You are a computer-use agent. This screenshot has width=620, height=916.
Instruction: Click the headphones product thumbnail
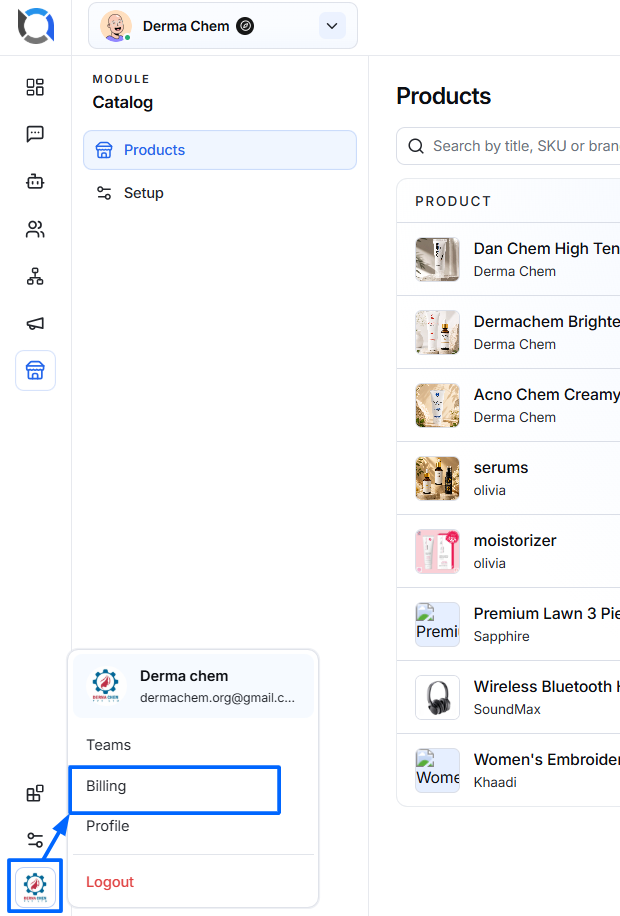tap(437, 698)
